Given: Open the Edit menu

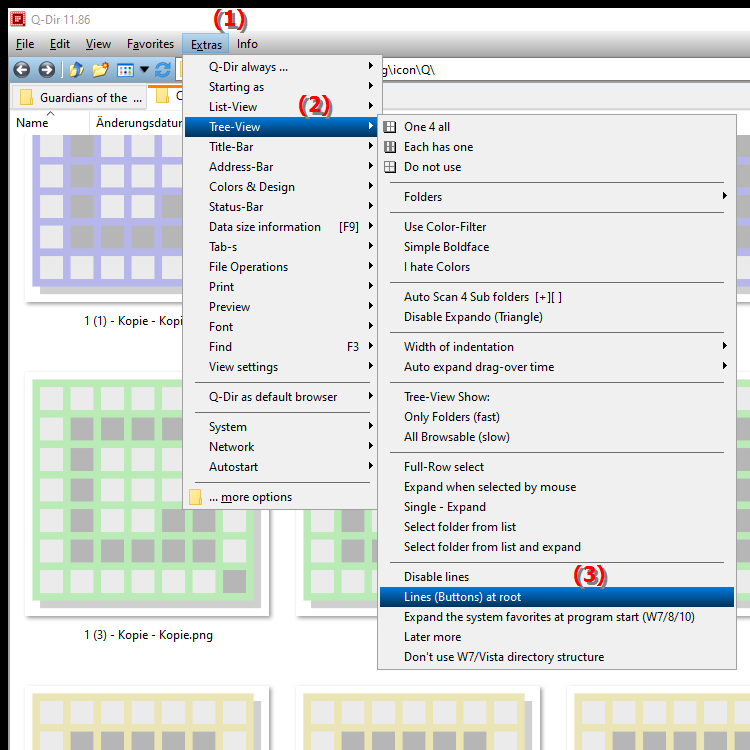Looking at the screenshot, I should 60,44.
